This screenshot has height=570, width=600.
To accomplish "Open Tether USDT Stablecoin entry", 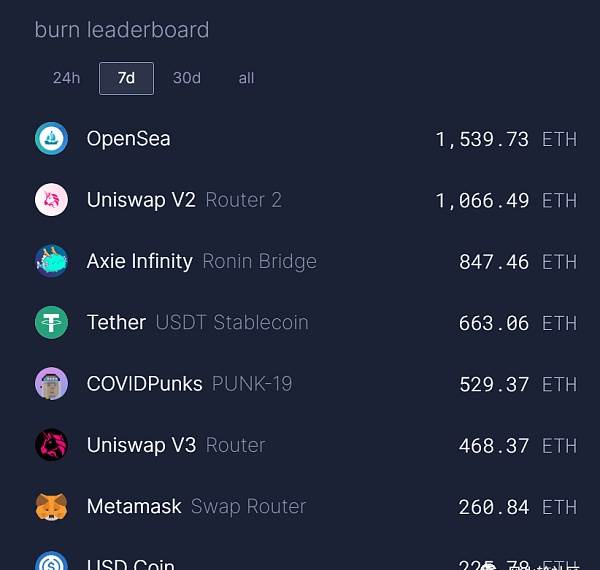I will tap(305, 322).
